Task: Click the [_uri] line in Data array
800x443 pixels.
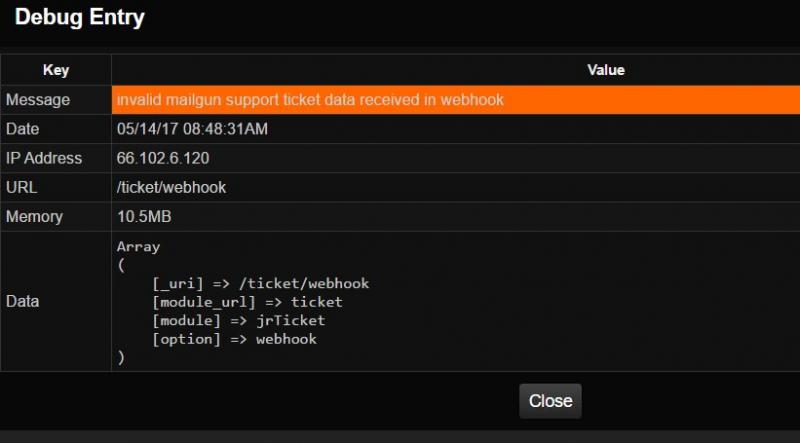Action: (x=260, y=283)
